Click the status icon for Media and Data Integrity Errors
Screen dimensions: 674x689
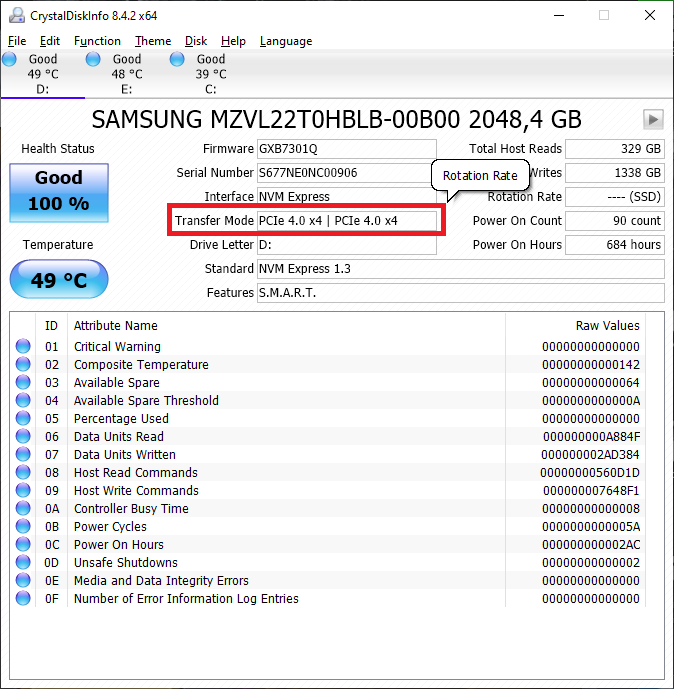pos(23,580)
